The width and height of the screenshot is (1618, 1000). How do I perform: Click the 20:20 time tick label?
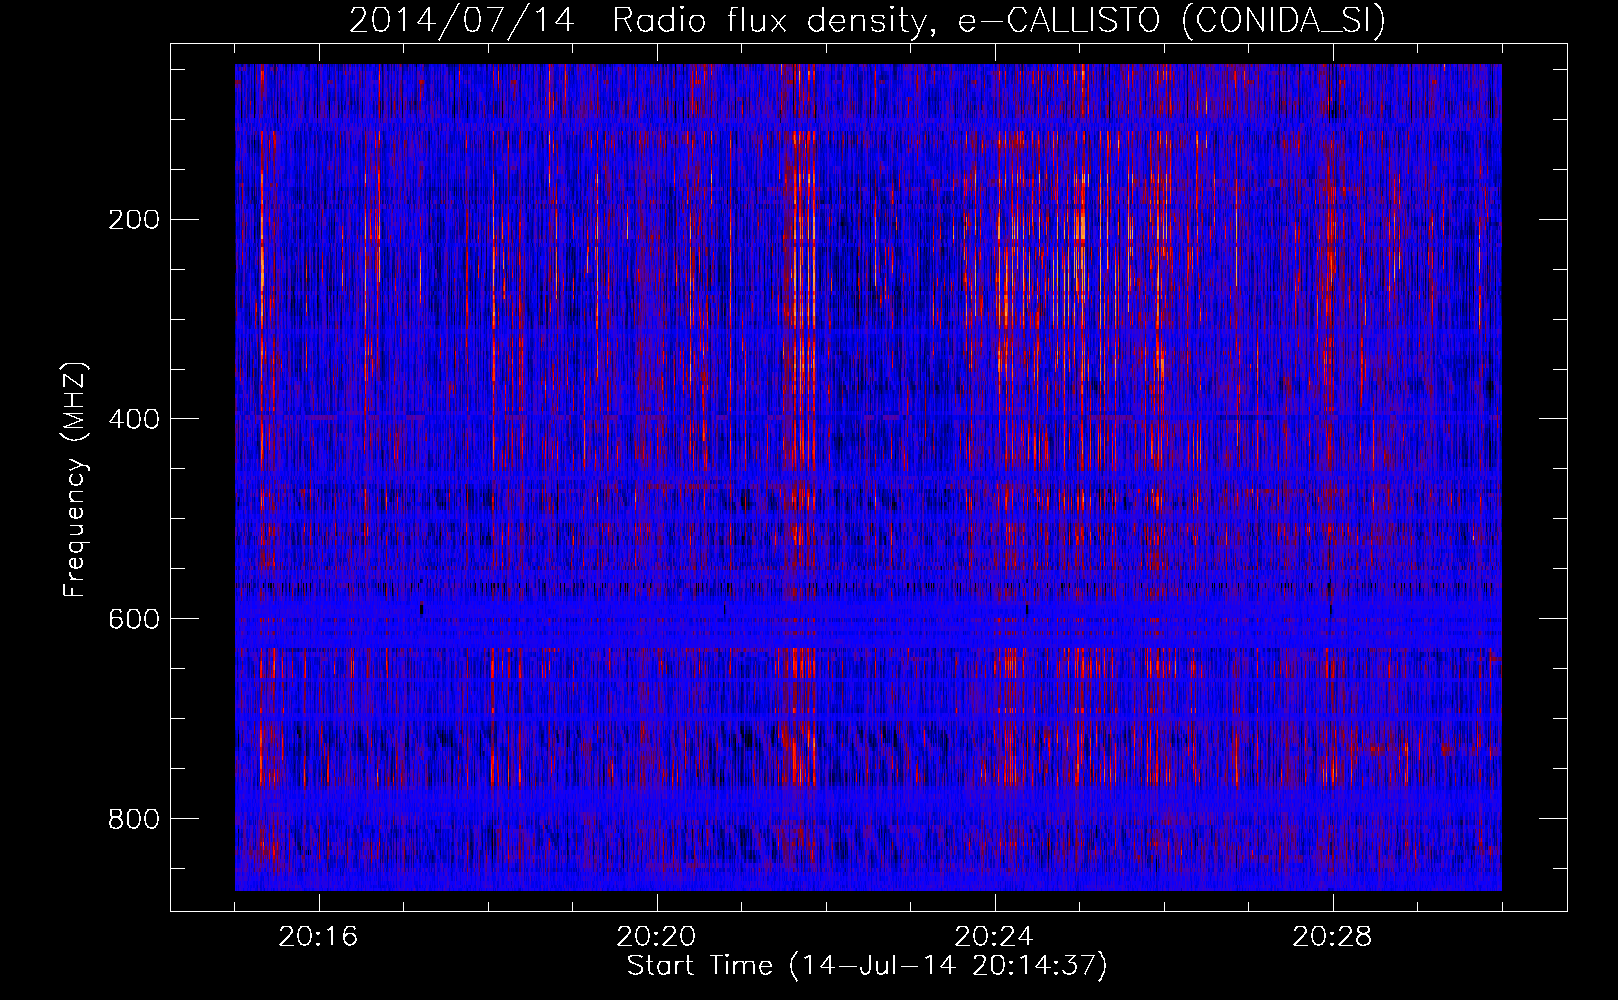click(656, 938)
